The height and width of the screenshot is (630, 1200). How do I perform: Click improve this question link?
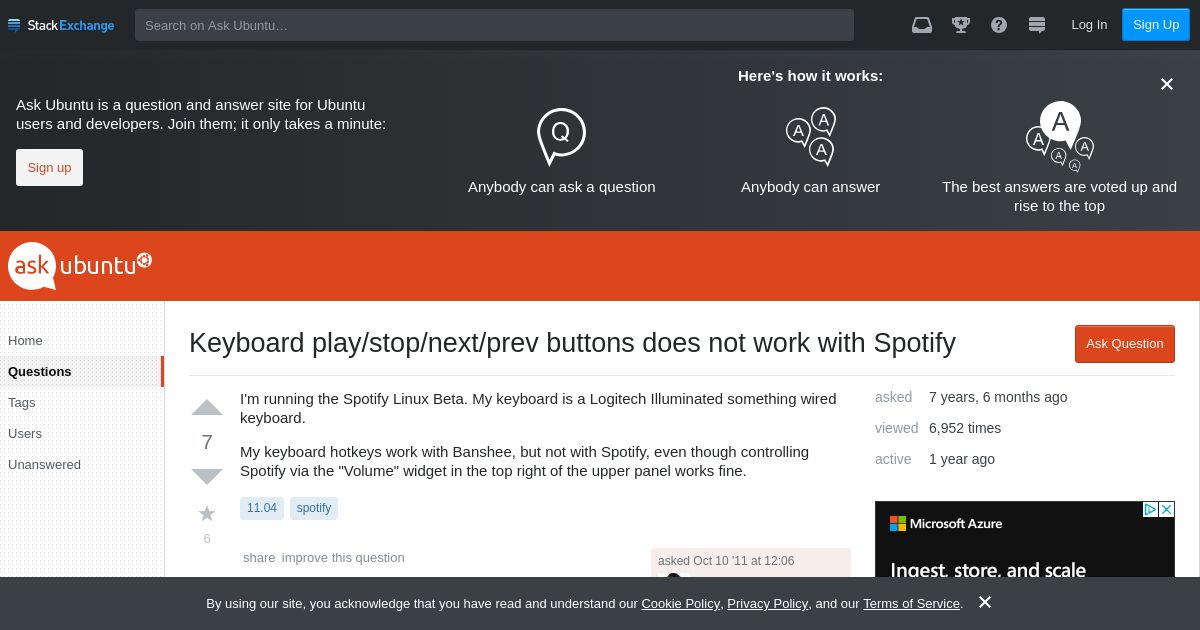point(343,557)
